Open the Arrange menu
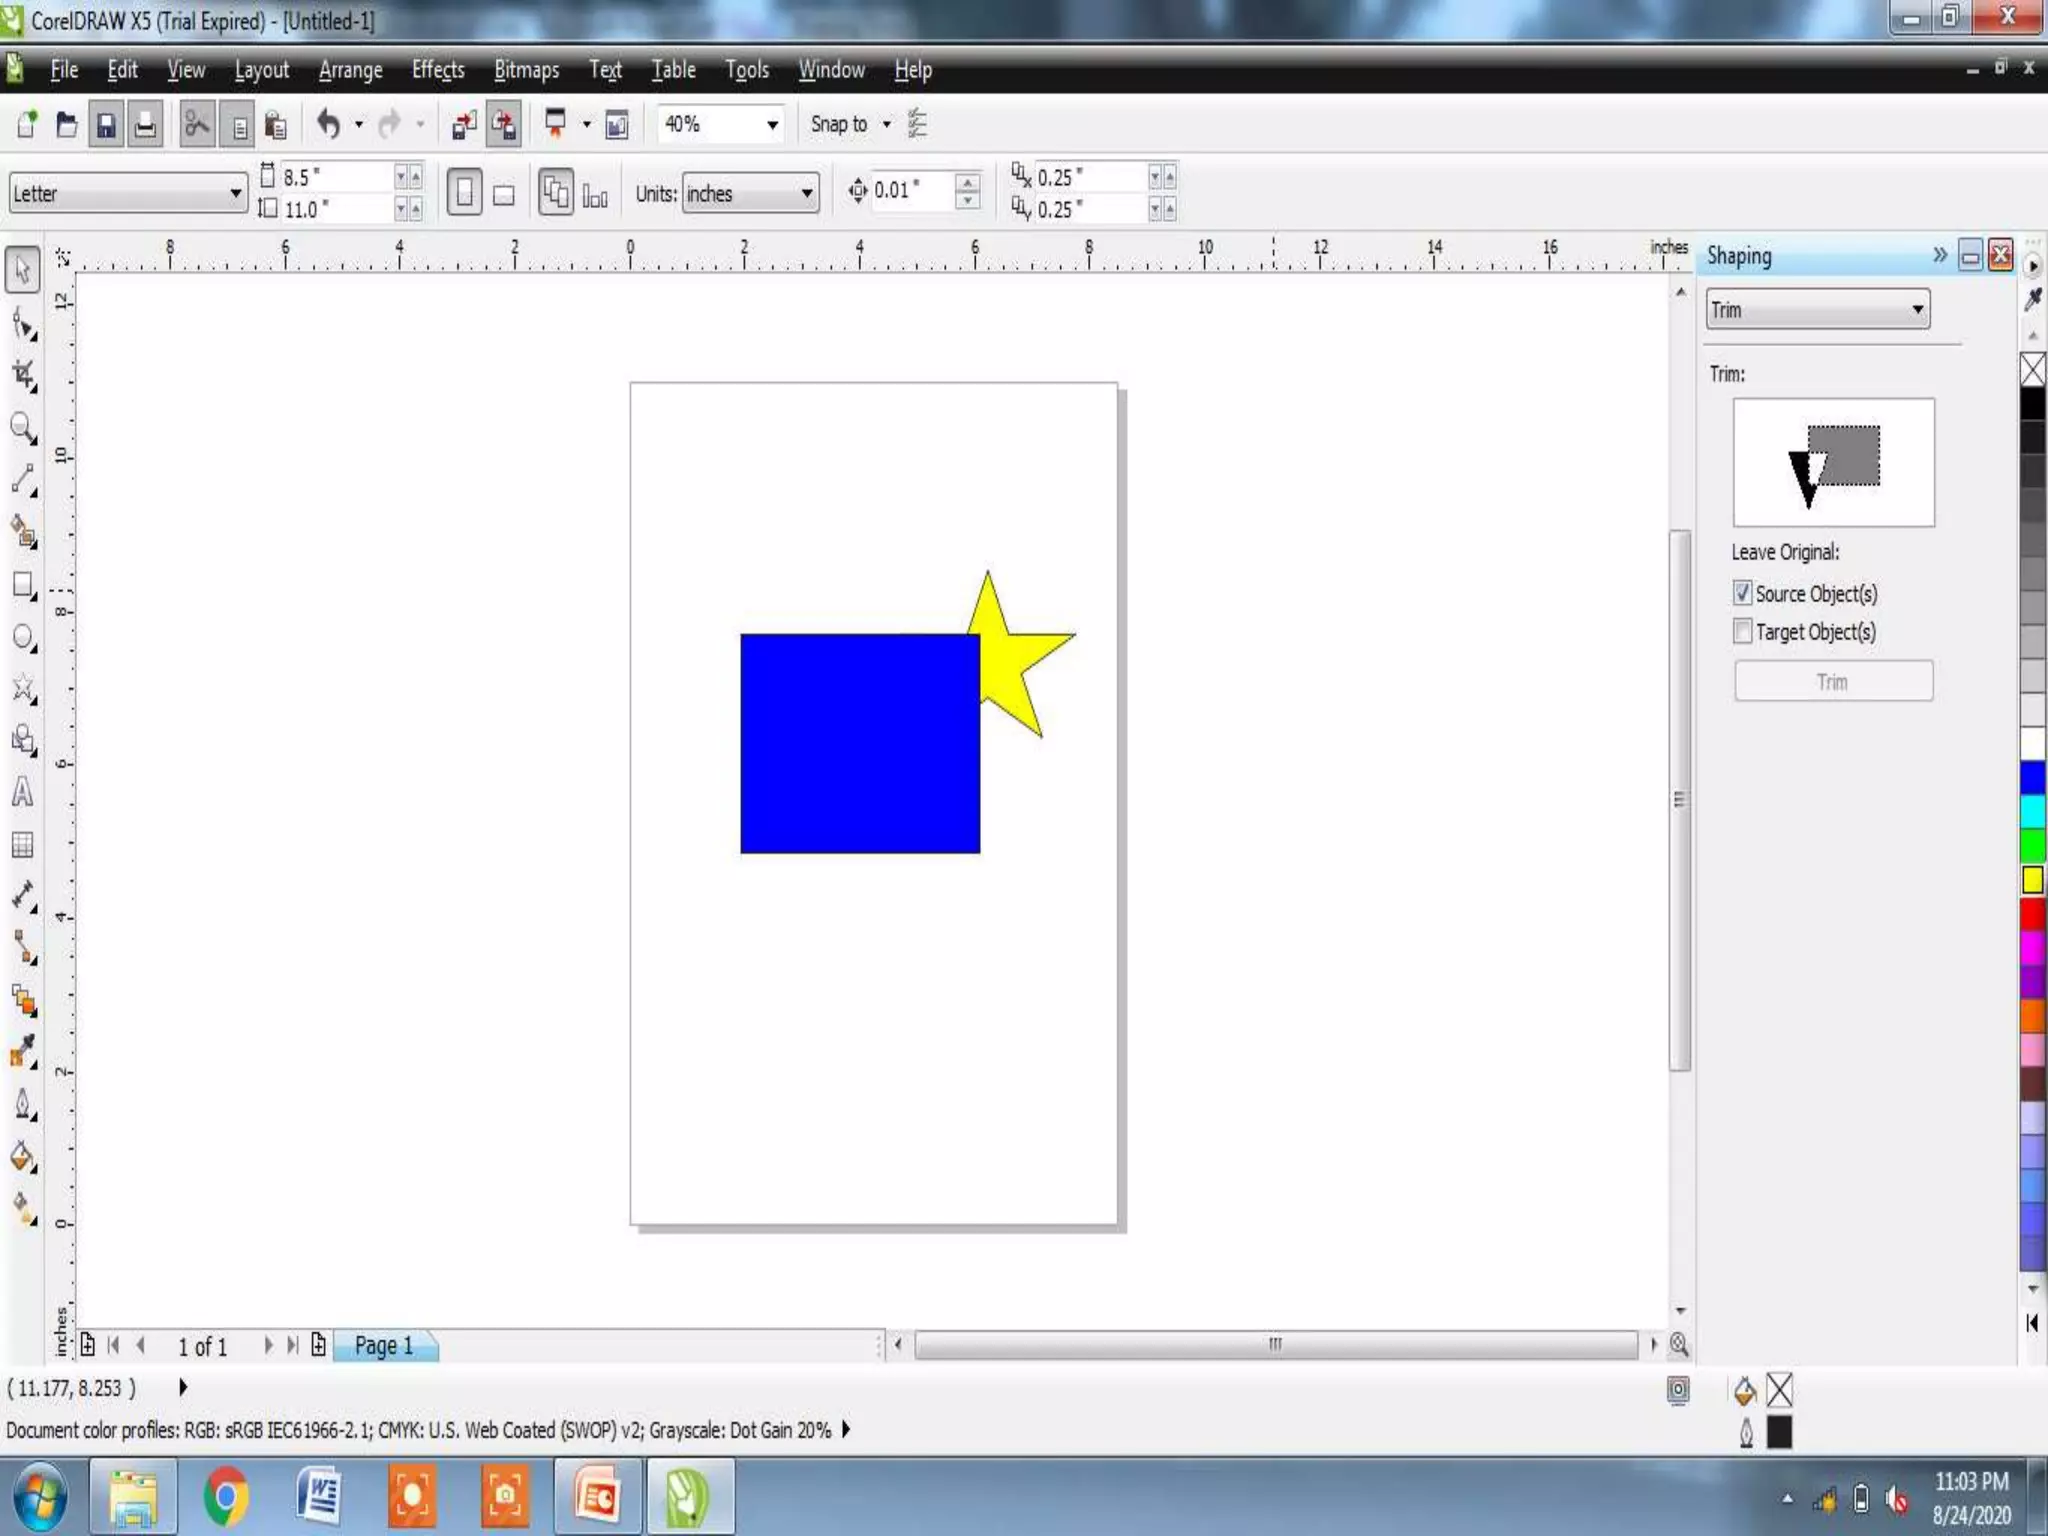This screenshot has width=2048, height=1536. pyautogui.click(x=350, y=70)
